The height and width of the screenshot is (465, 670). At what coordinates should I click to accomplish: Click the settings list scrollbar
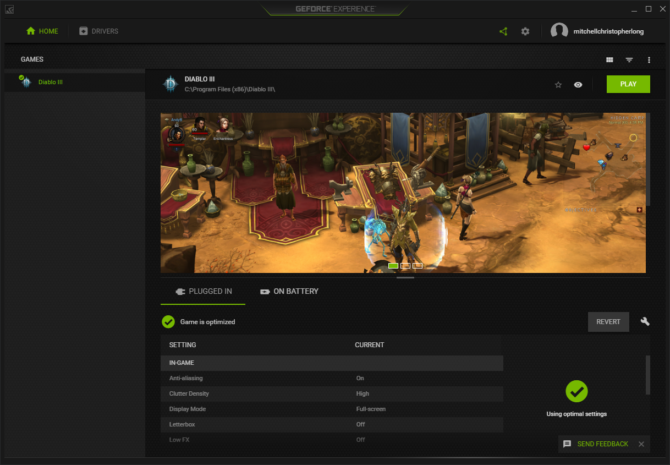coord(648,375)
